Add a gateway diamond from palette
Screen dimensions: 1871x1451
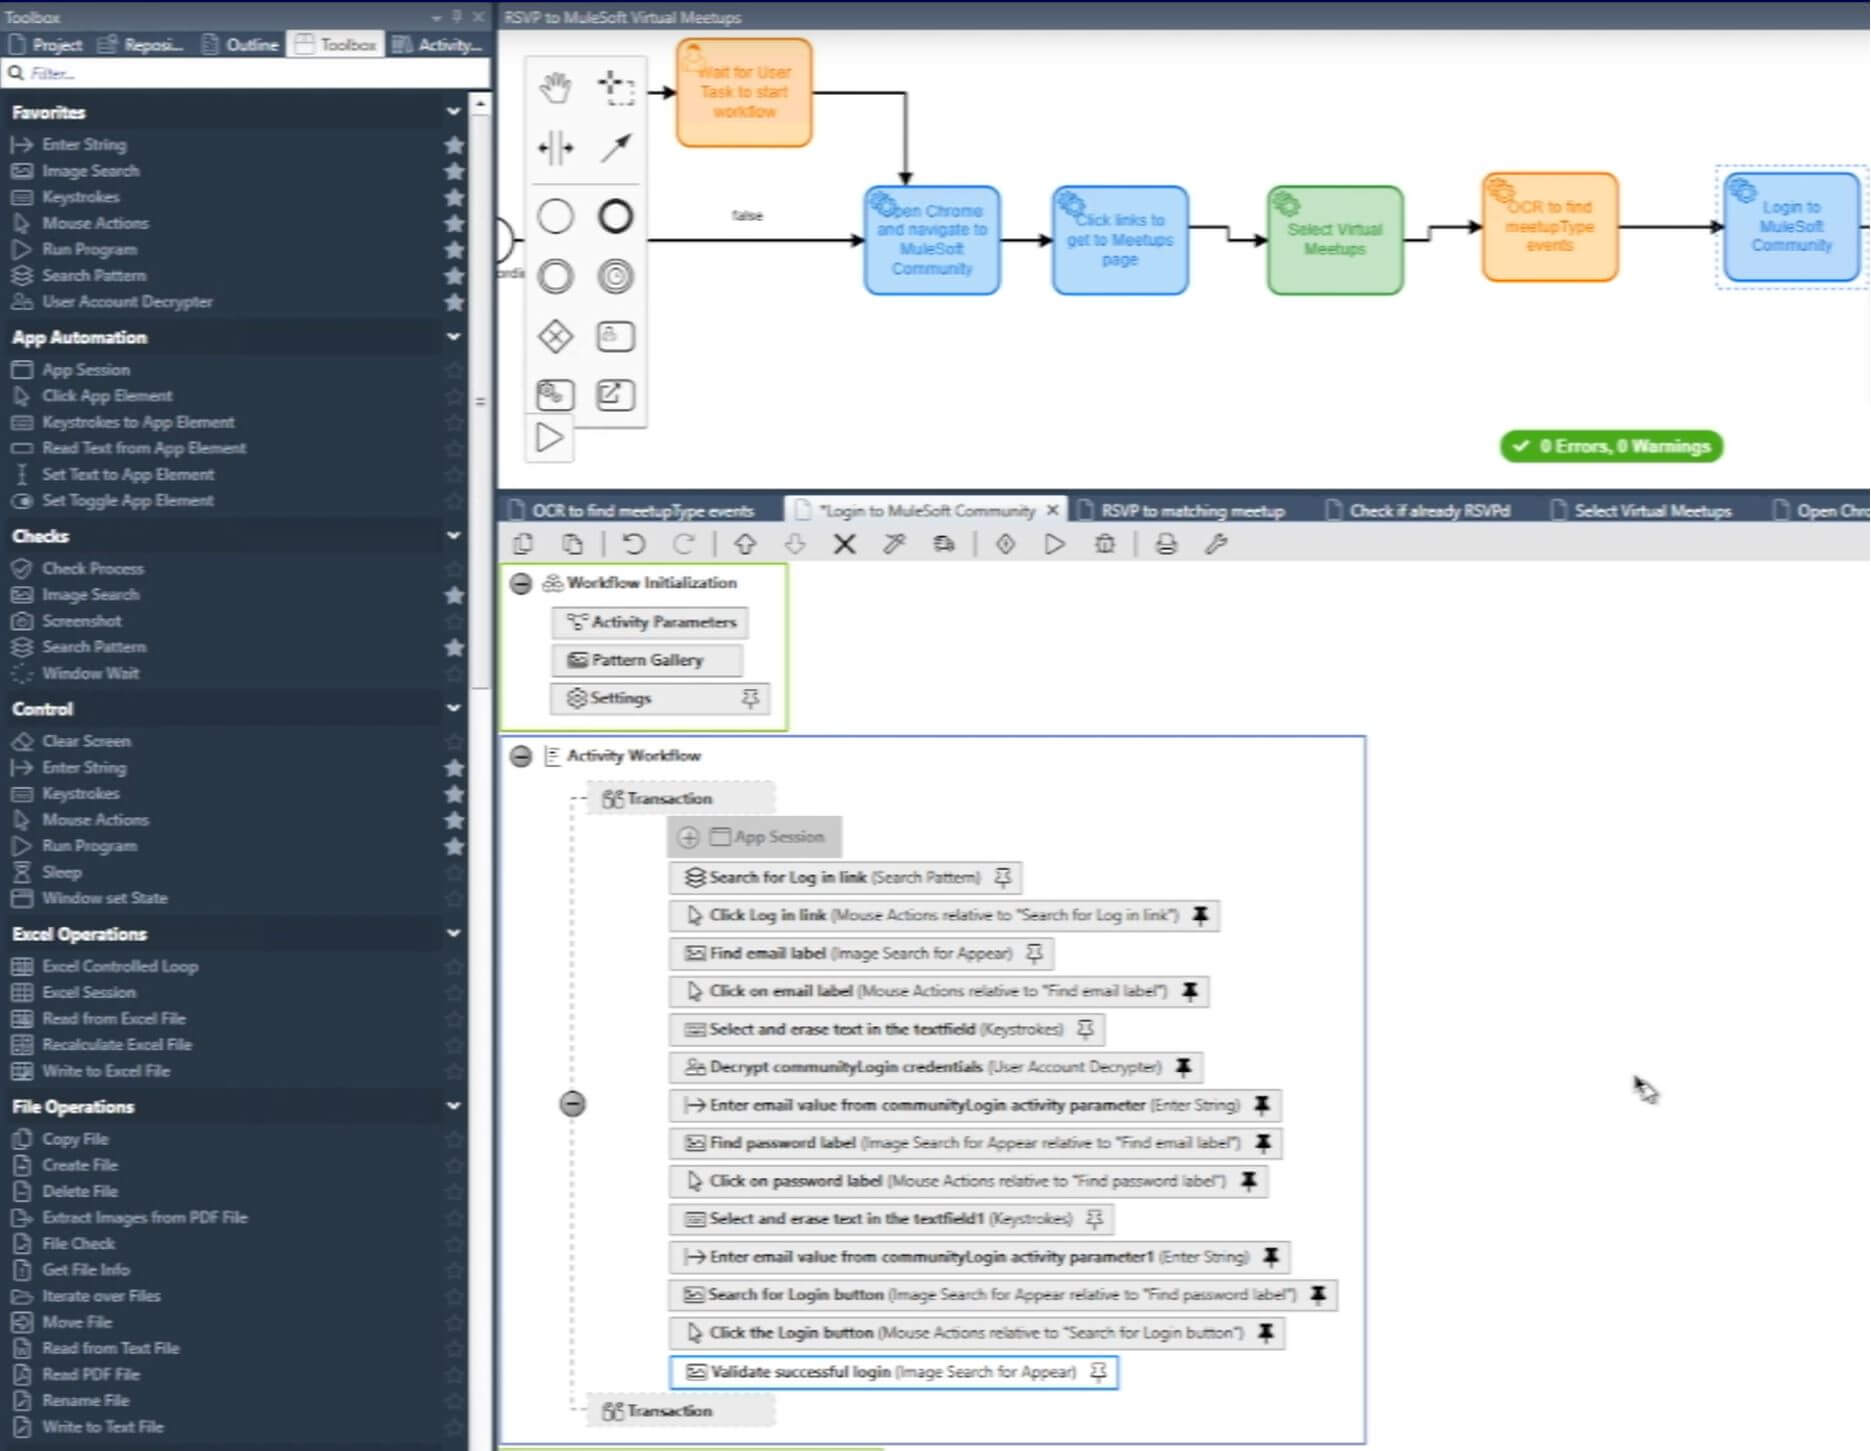[x=555, y=336]
